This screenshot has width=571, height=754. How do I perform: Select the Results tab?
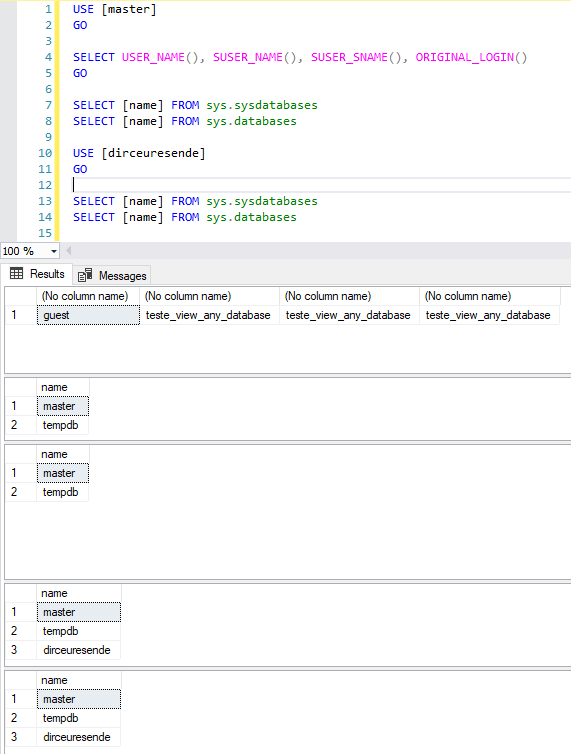(37, 274)
